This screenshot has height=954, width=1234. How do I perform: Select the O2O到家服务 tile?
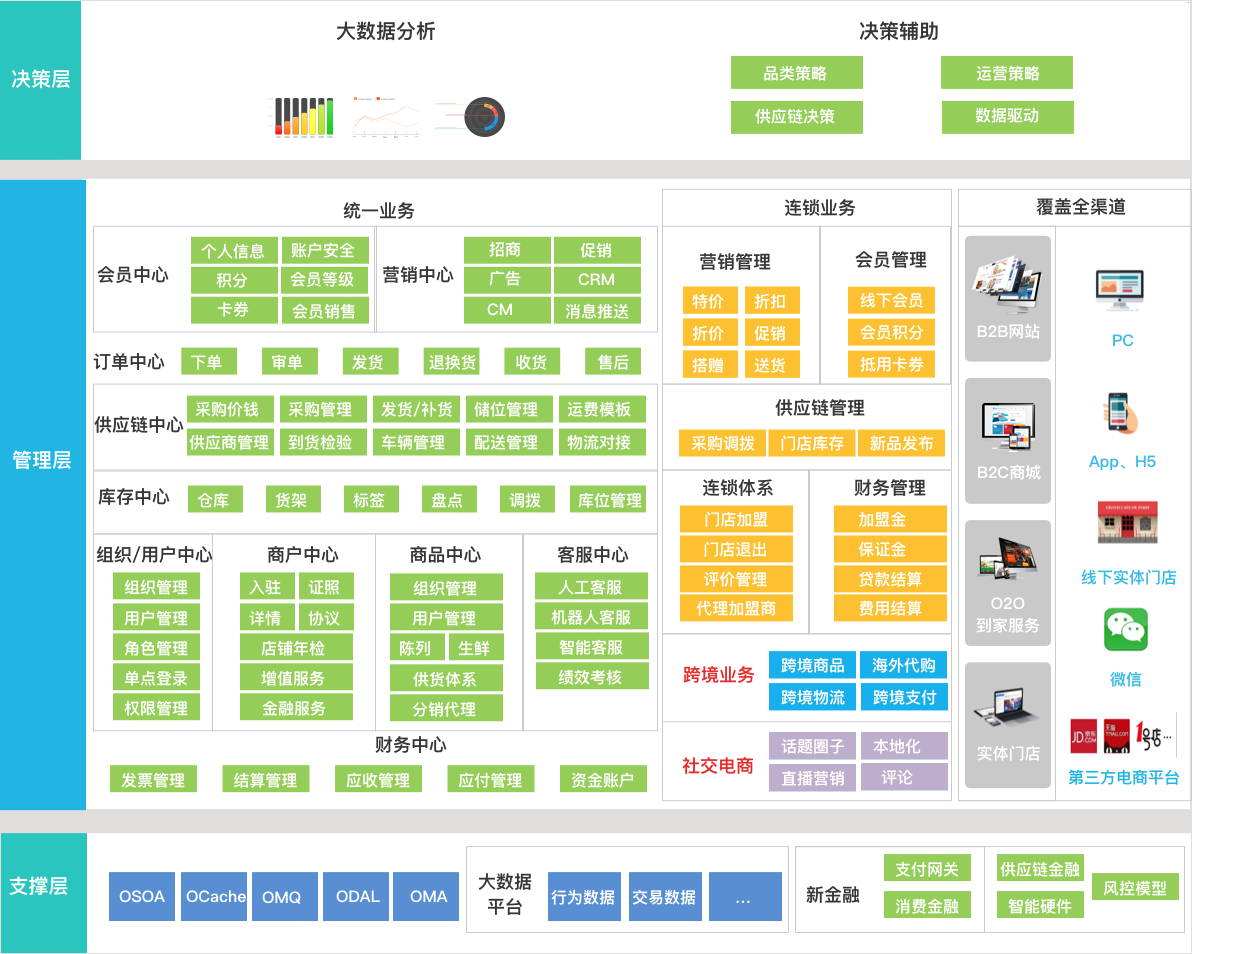[x=1007, y=581]
